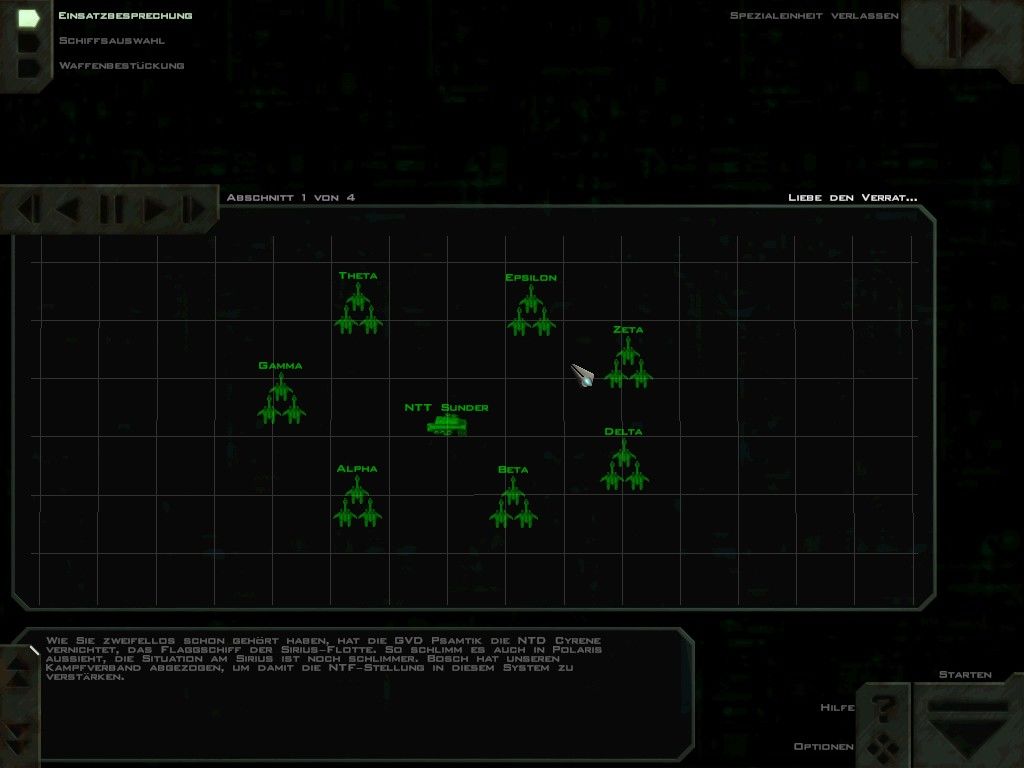Select the Gamma wing icon
The height and width of the screenshot is (768, 1024).
[281, 399]
